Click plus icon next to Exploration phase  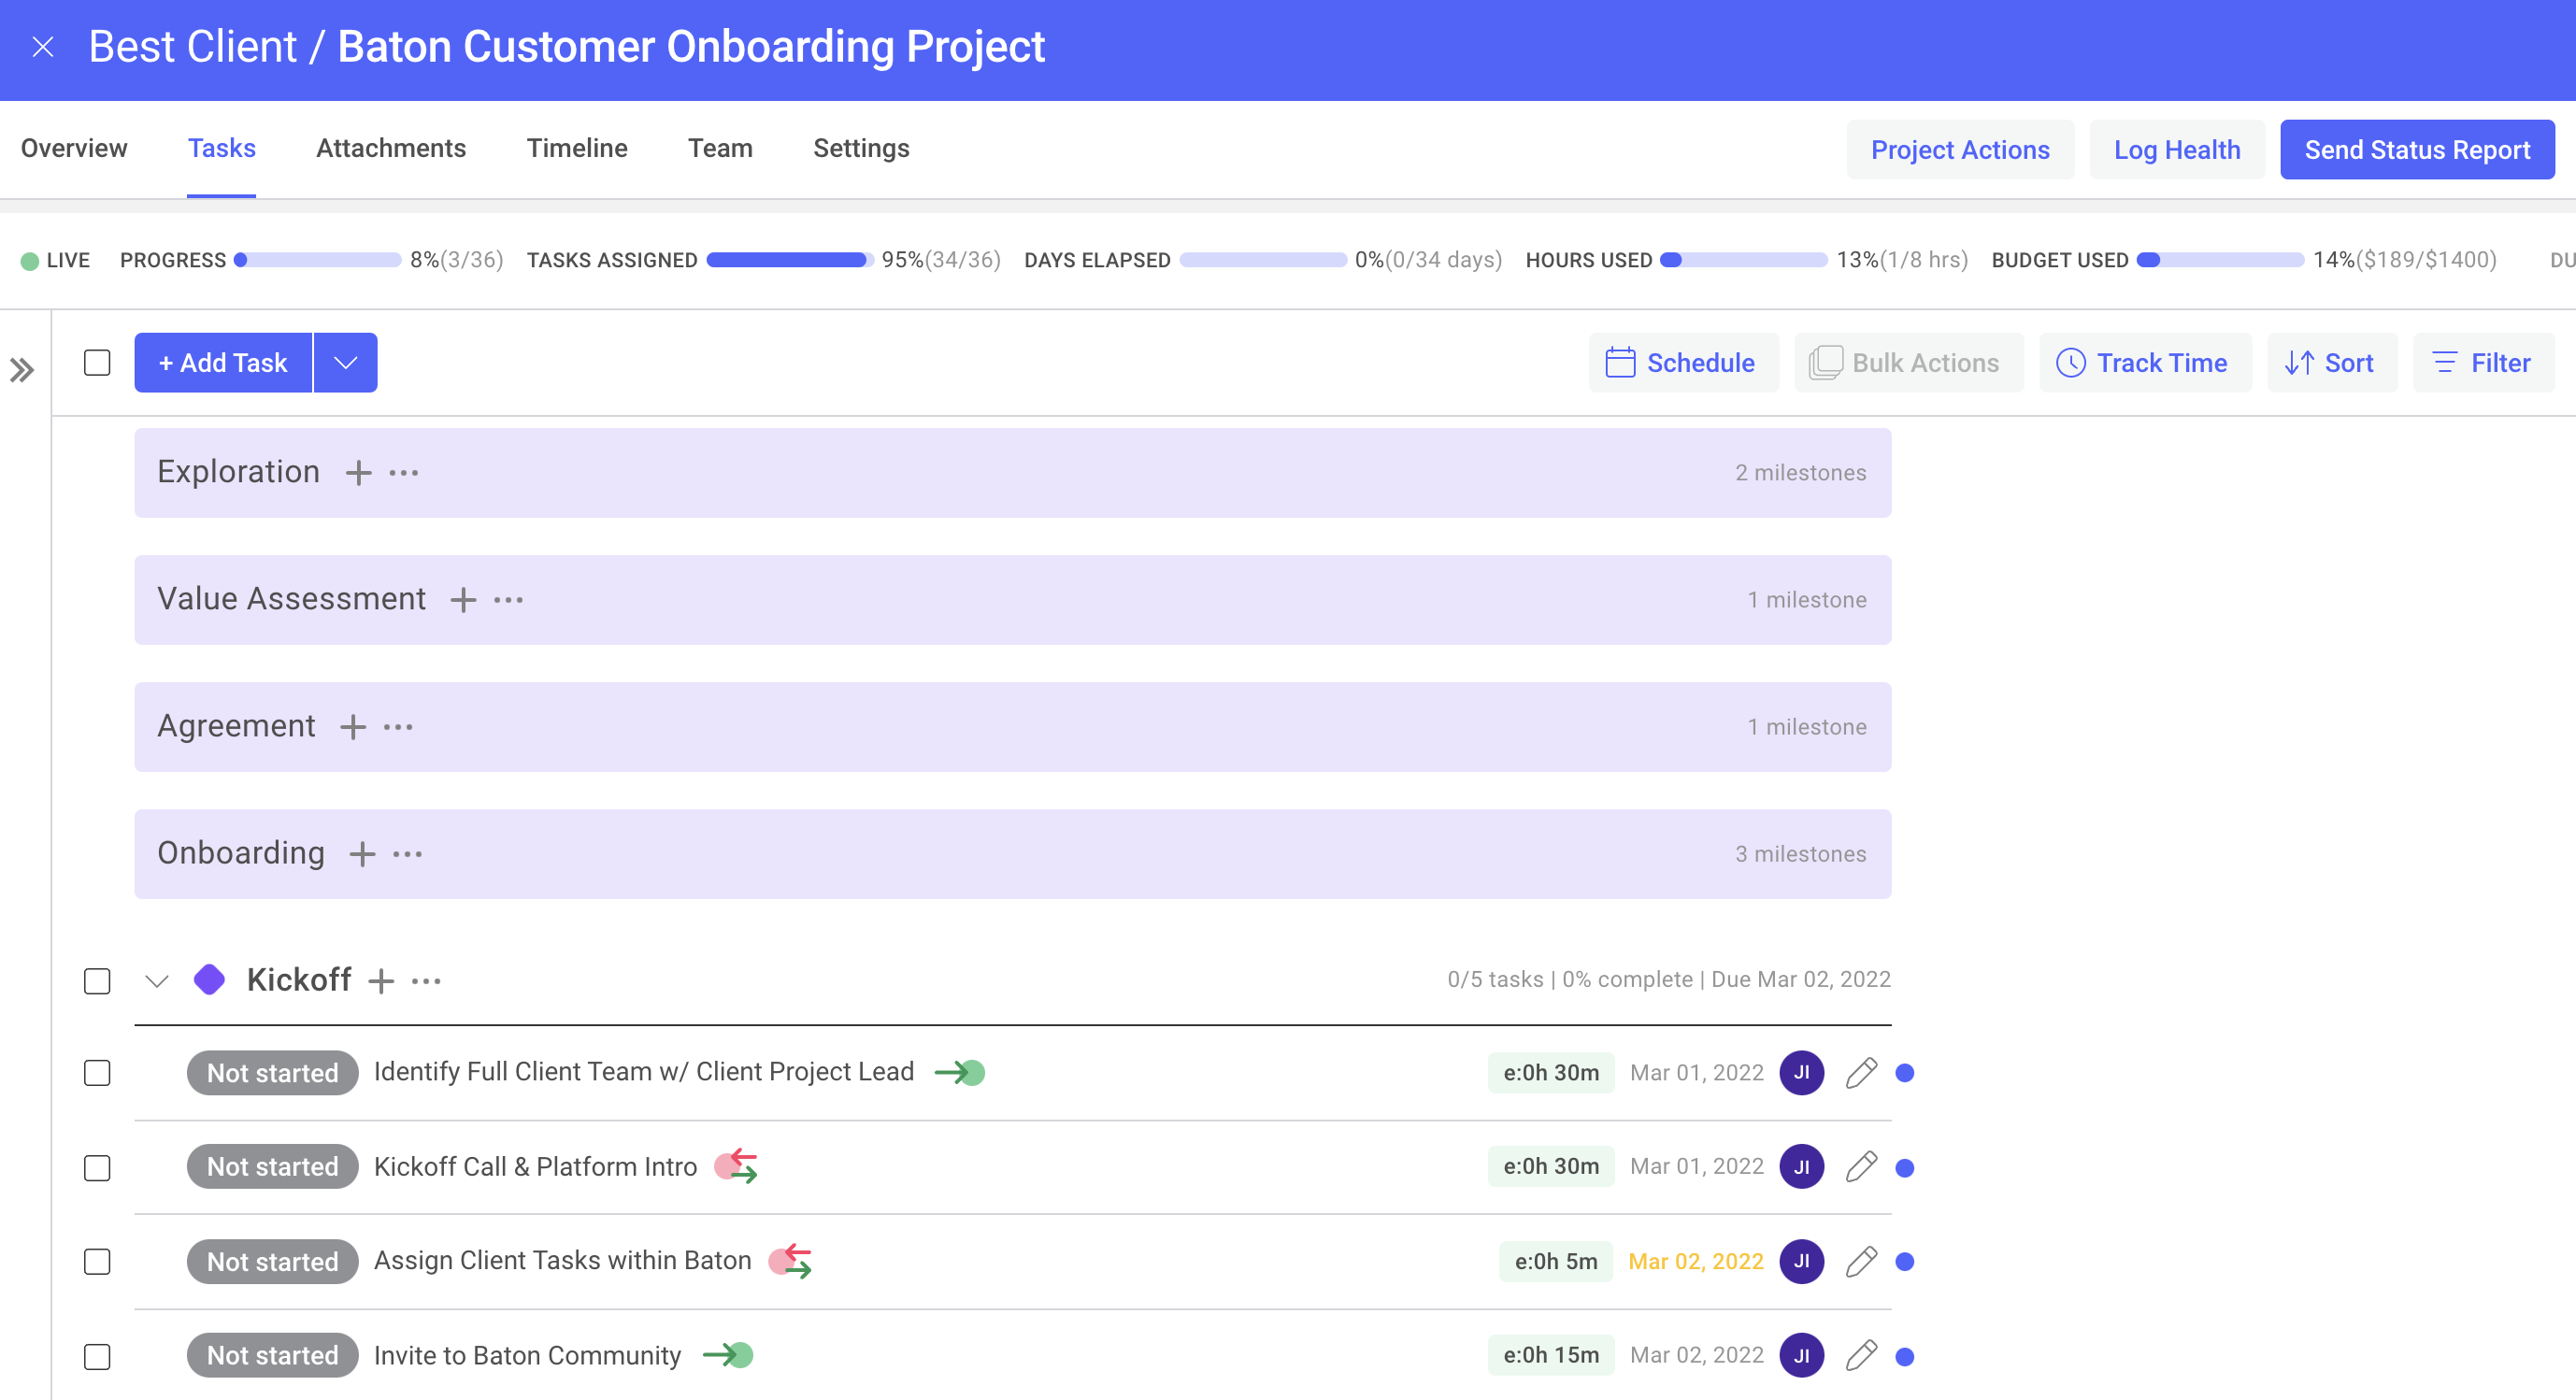(x=358, y=472)
